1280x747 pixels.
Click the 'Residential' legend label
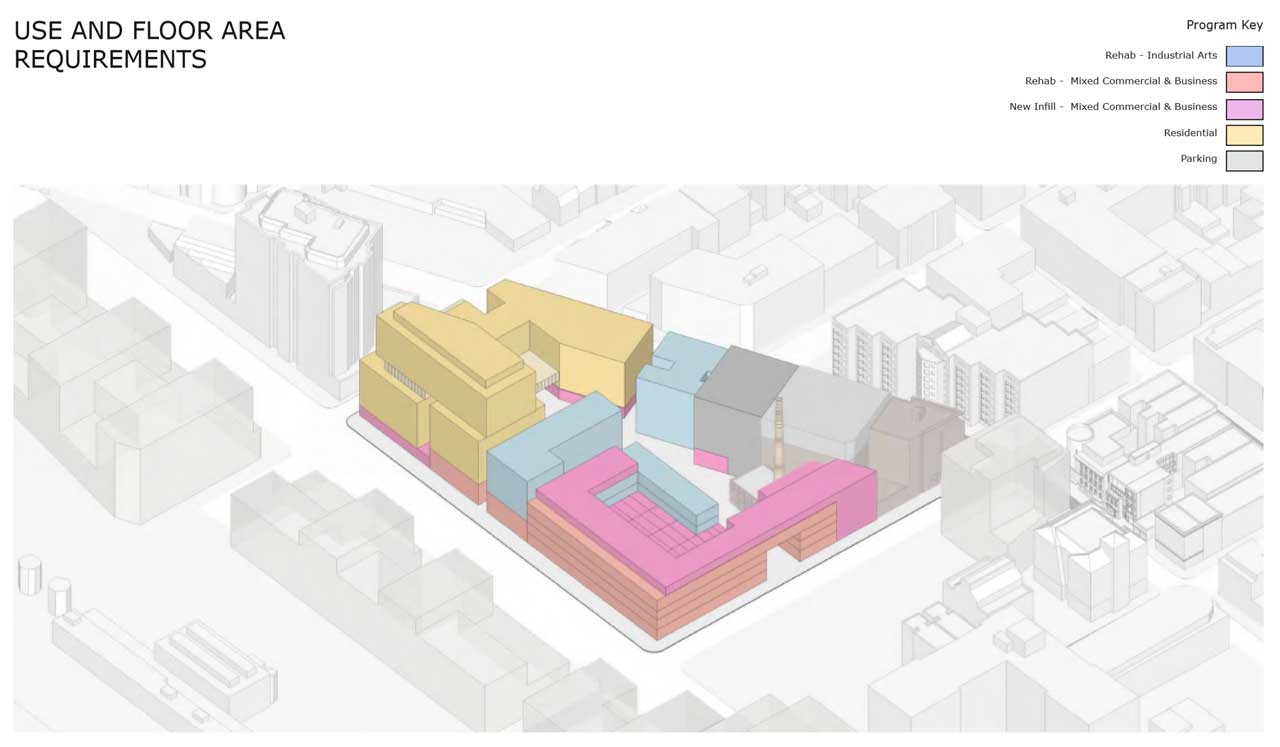[x=1190, y=133]
